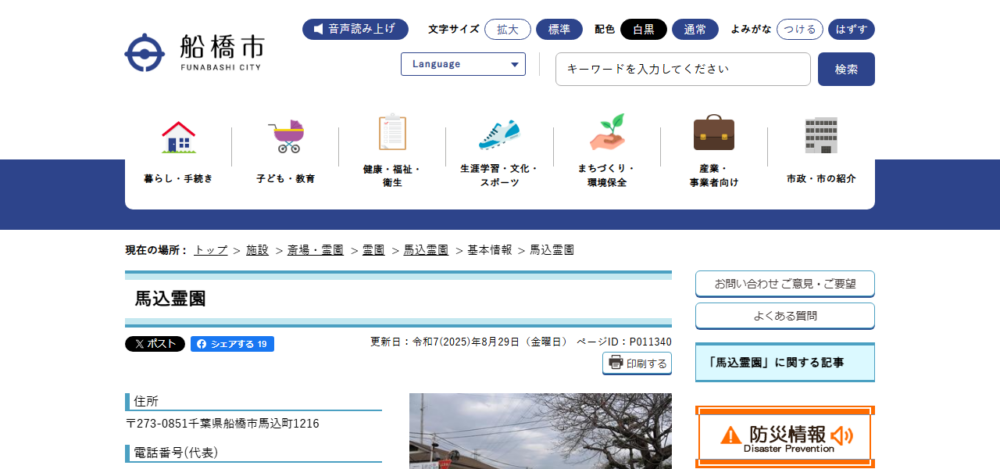Open 子ども・教育 menu label

click(286, 179)
